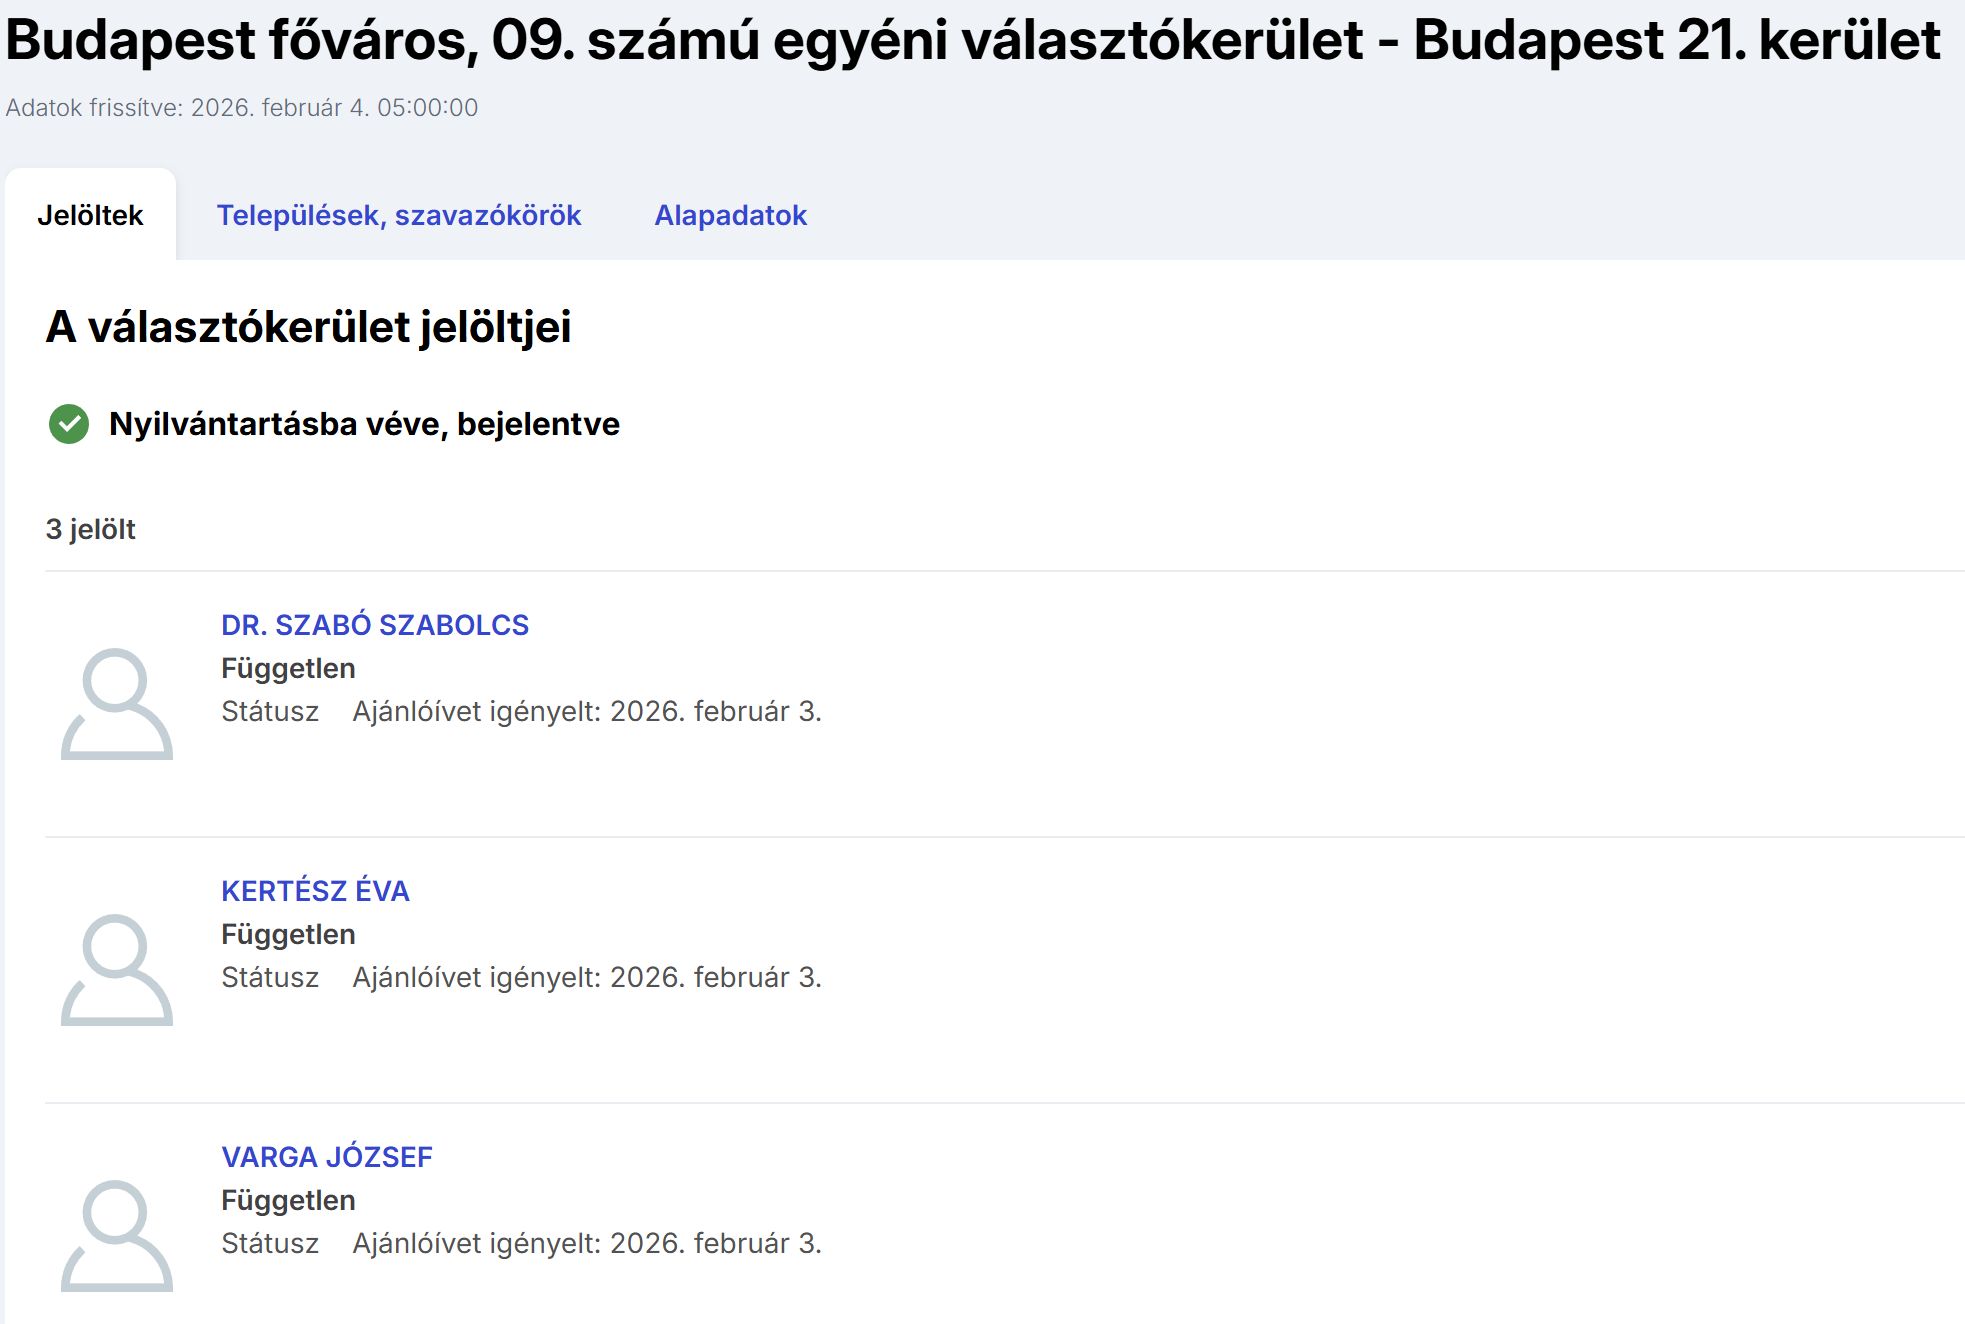Click the Budapest 21. kerület page title
Image resolution: width=1965 pixels, height=1324 pixels.
(x=972, y=40)
